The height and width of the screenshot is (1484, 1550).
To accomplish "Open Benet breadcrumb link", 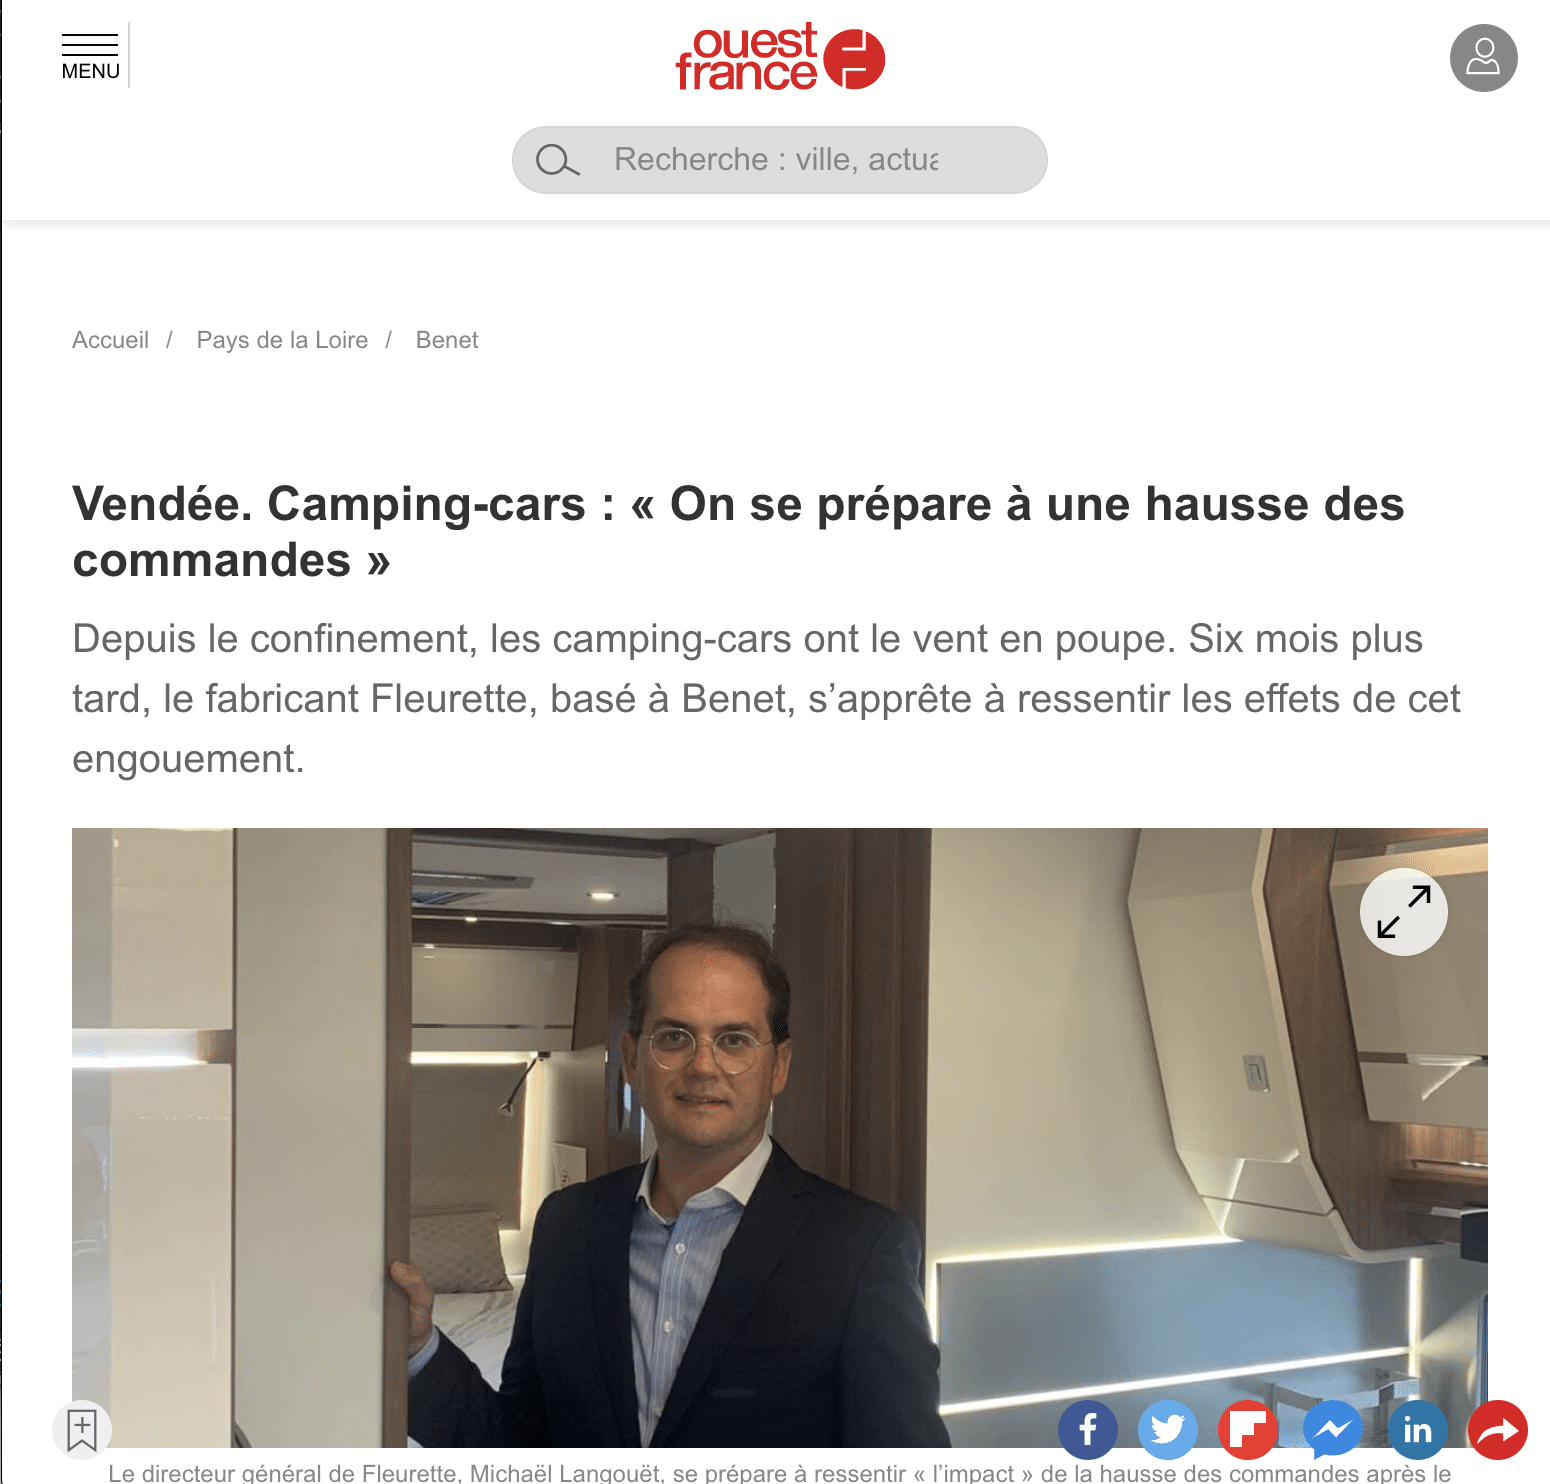I will point(447,340).
